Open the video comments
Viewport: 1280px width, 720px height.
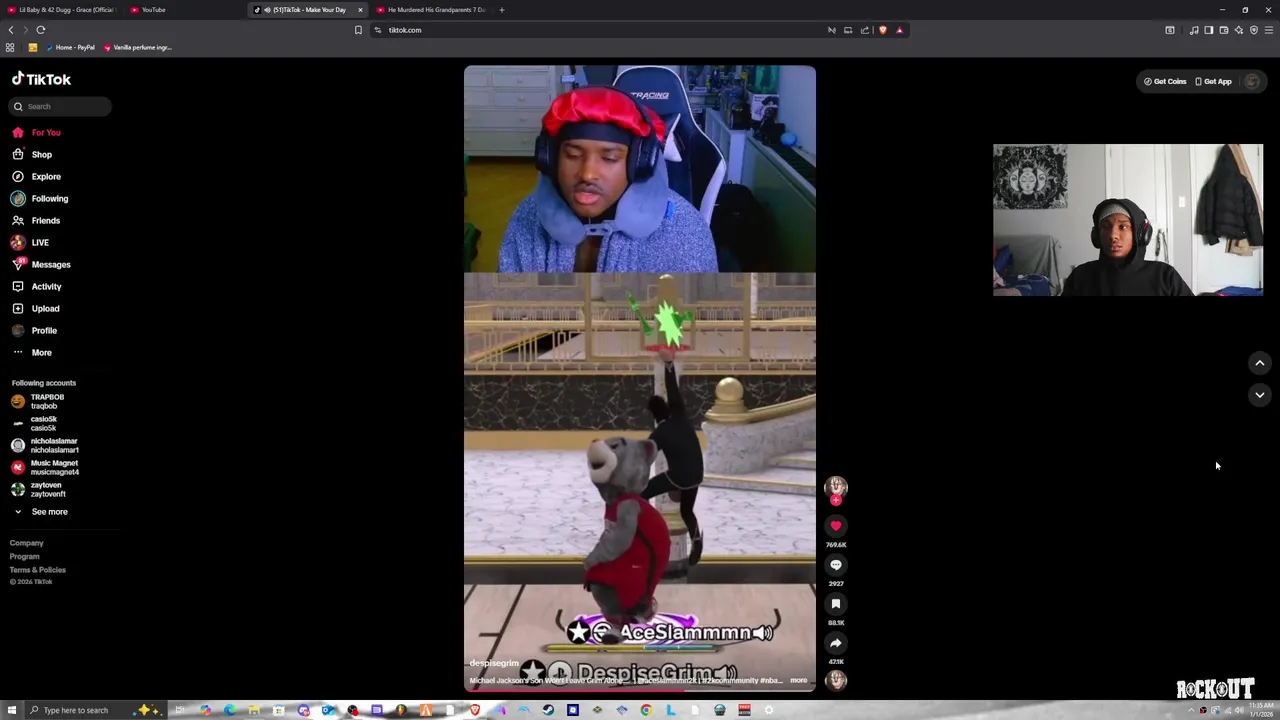tap(836, 565)
